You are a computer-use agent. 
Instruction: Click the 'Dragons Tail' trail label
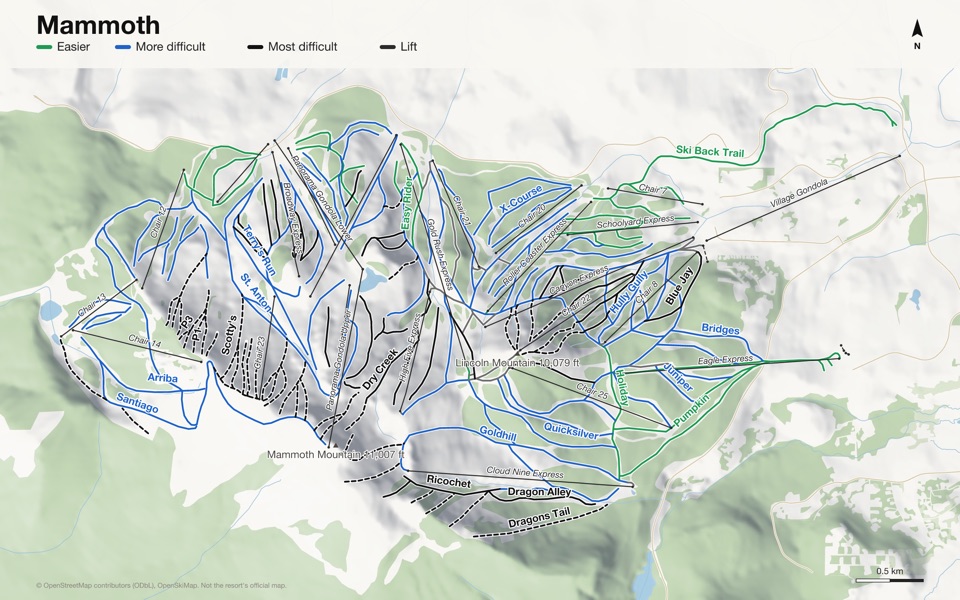pyautogui.click(x=539, y=518)
